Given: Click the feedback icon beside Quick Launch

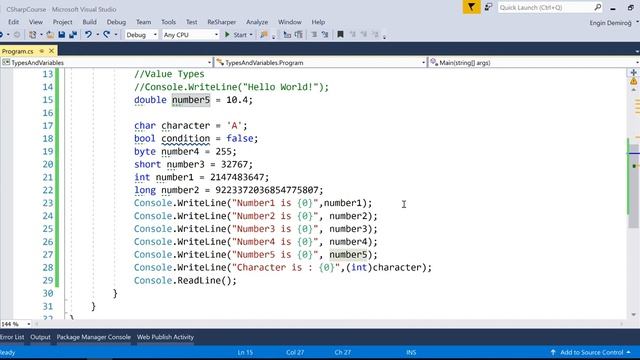Looking at the screenshot, I should click(x=488, y=7).
